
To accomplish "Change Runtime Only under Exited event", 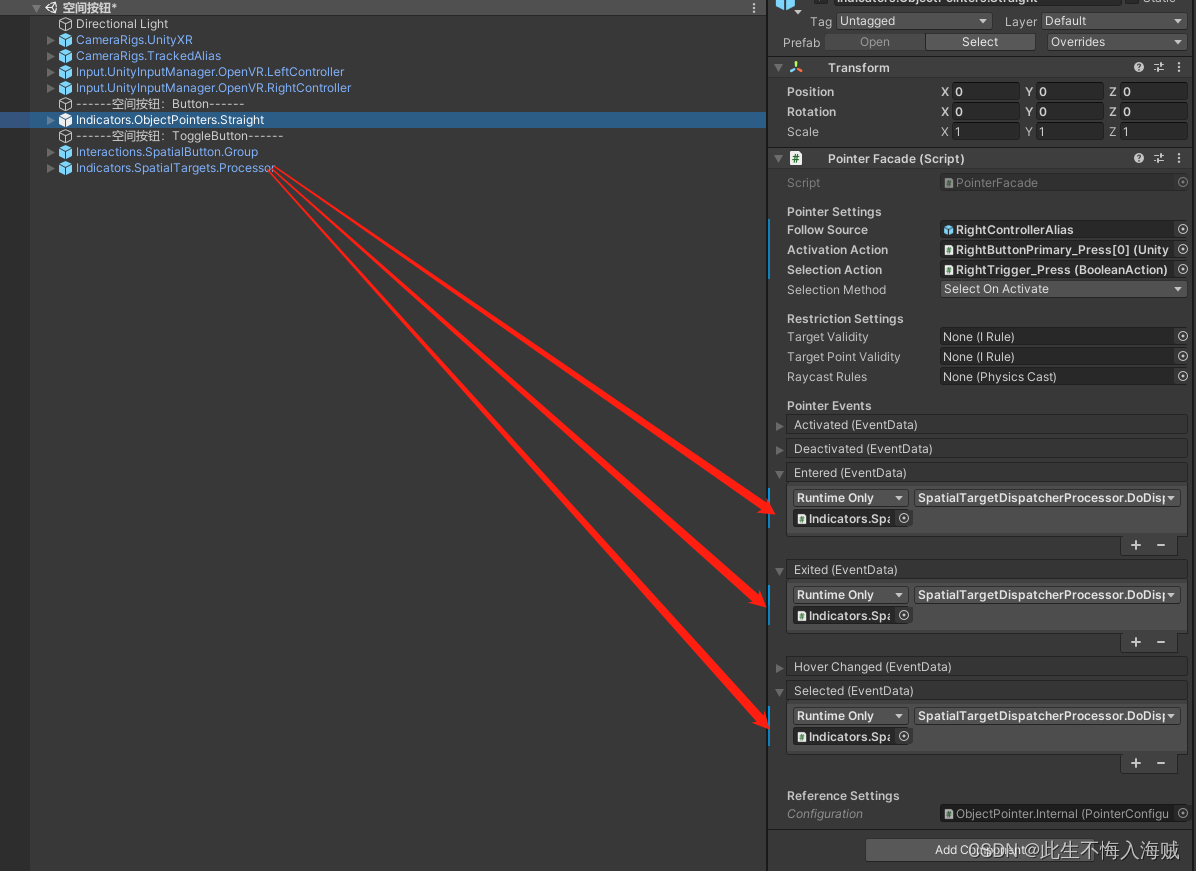I will 849,594.
